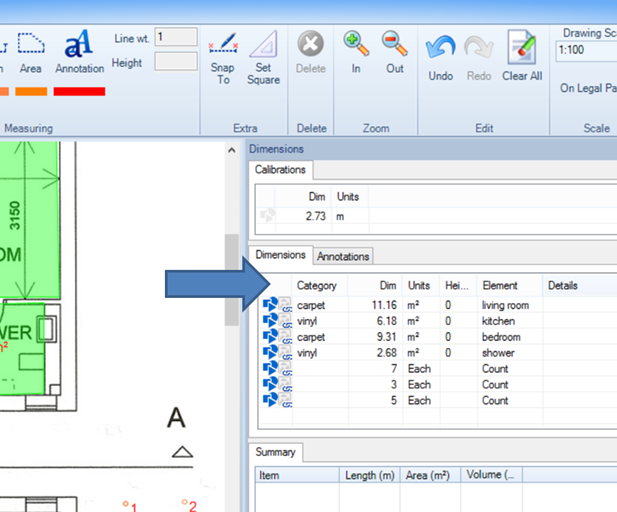
Task: Activate the Set Square tool
Action: [263, 56]
